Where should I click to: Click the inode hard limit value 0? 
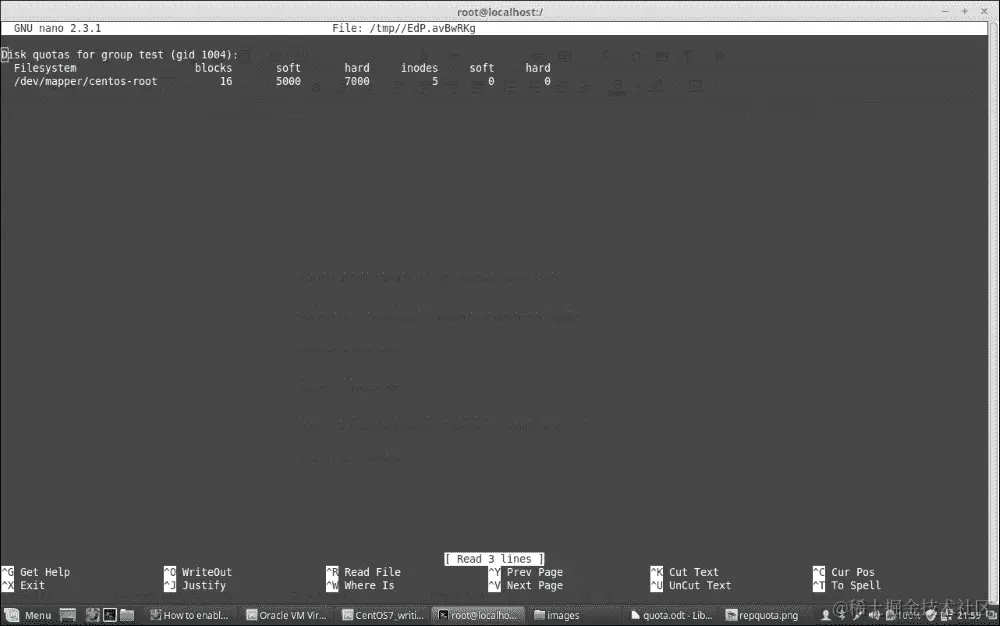547,82
